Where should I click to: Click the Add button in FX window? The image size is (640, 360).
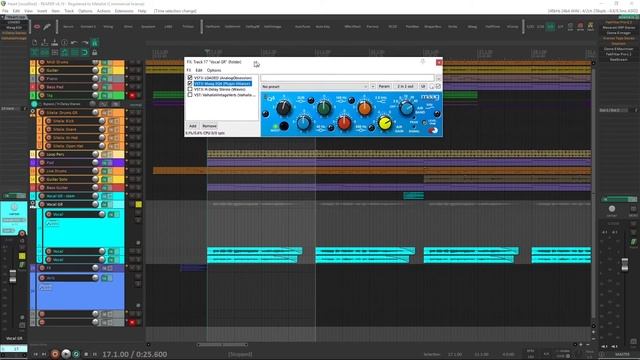coord(193,126)
